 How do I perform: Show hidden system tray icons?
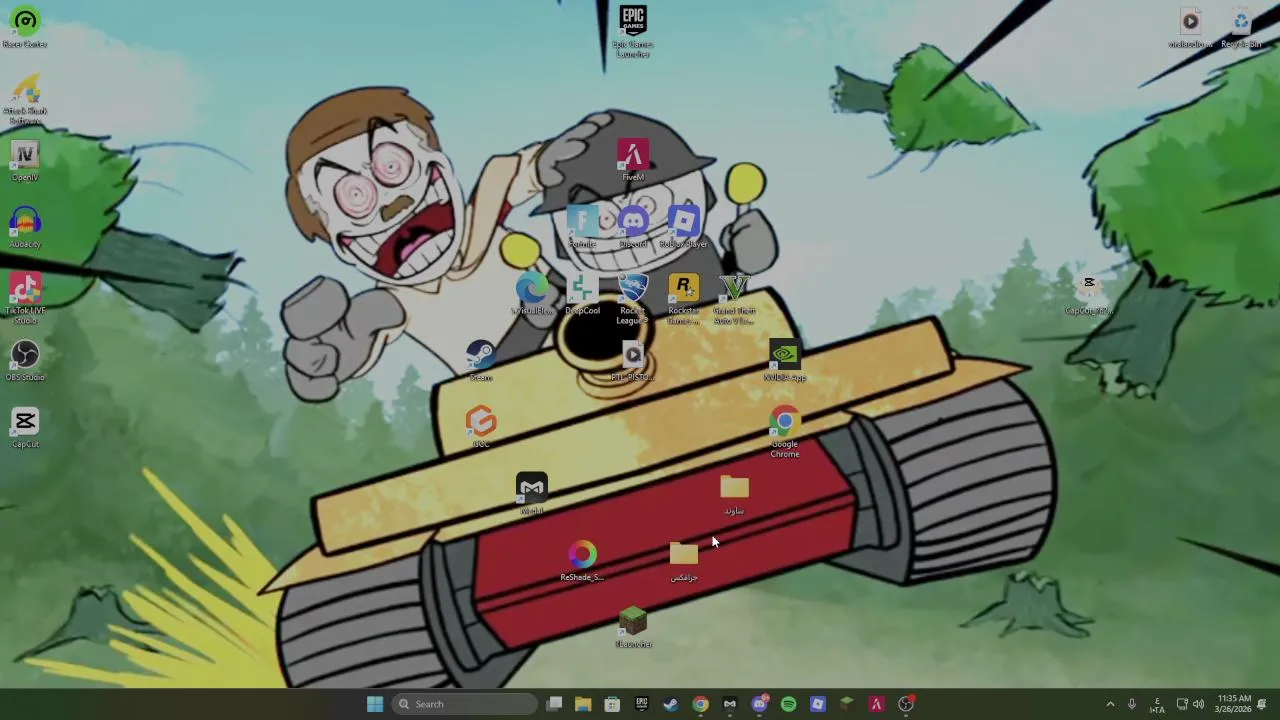point(1110,704)
